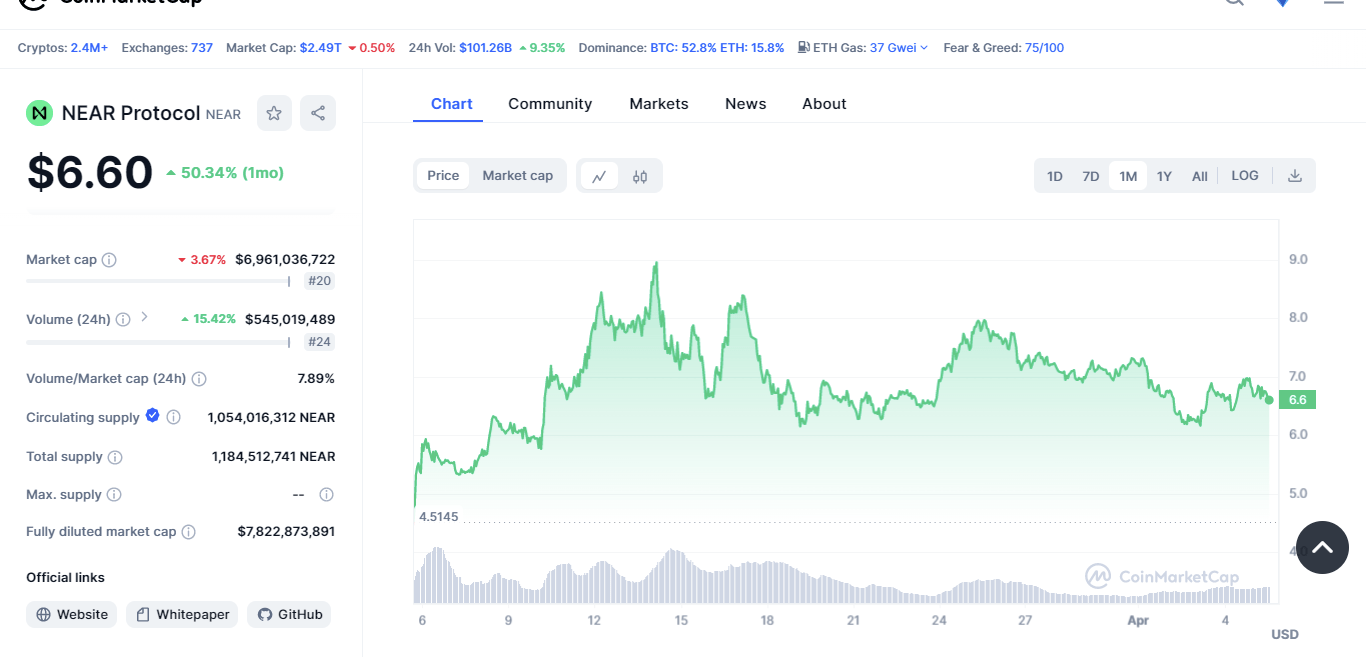1366x657 pixels.
Task: Set chart range to 1M
Action: tap(1128, 176)
